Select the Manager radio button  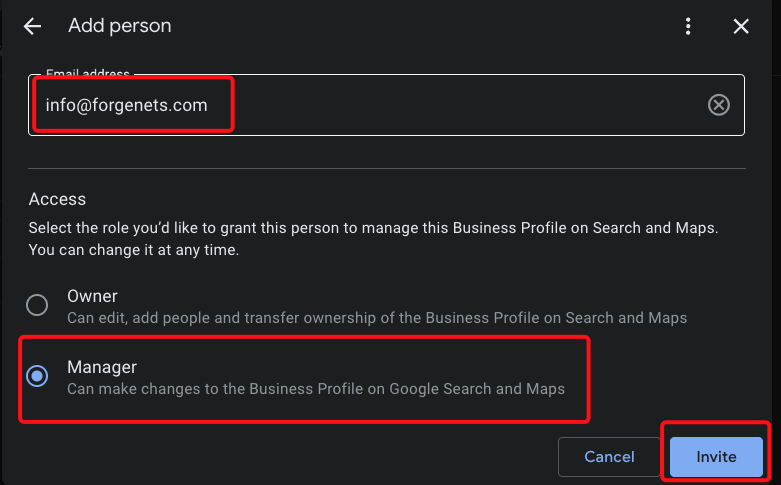pos(37,376)
